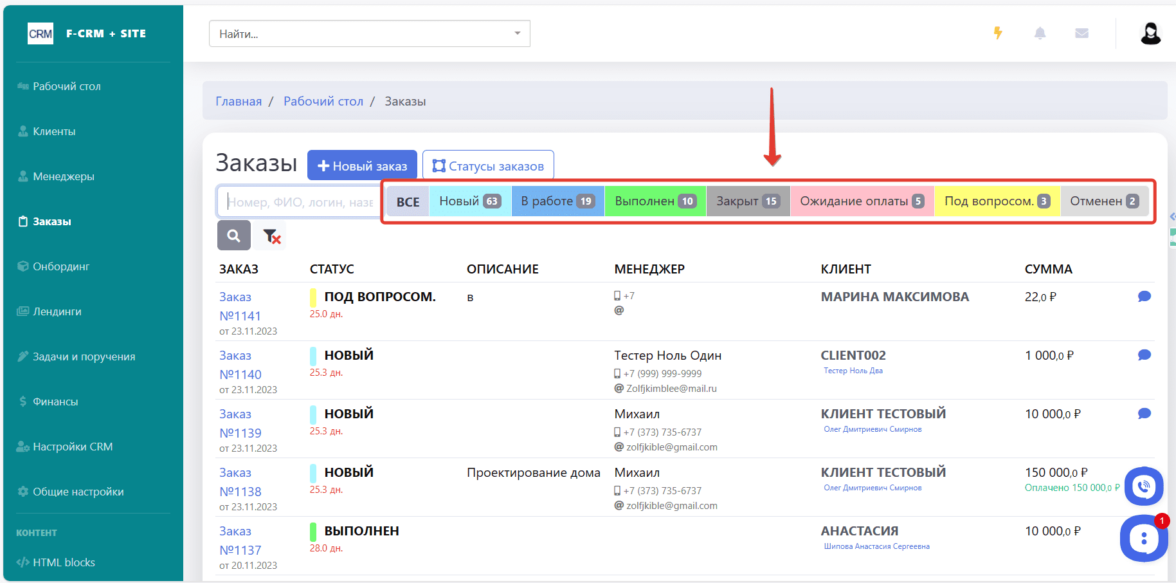Open order link Заказ №1138
This screenshot has width=1176, height=583.
pos(240,482)
